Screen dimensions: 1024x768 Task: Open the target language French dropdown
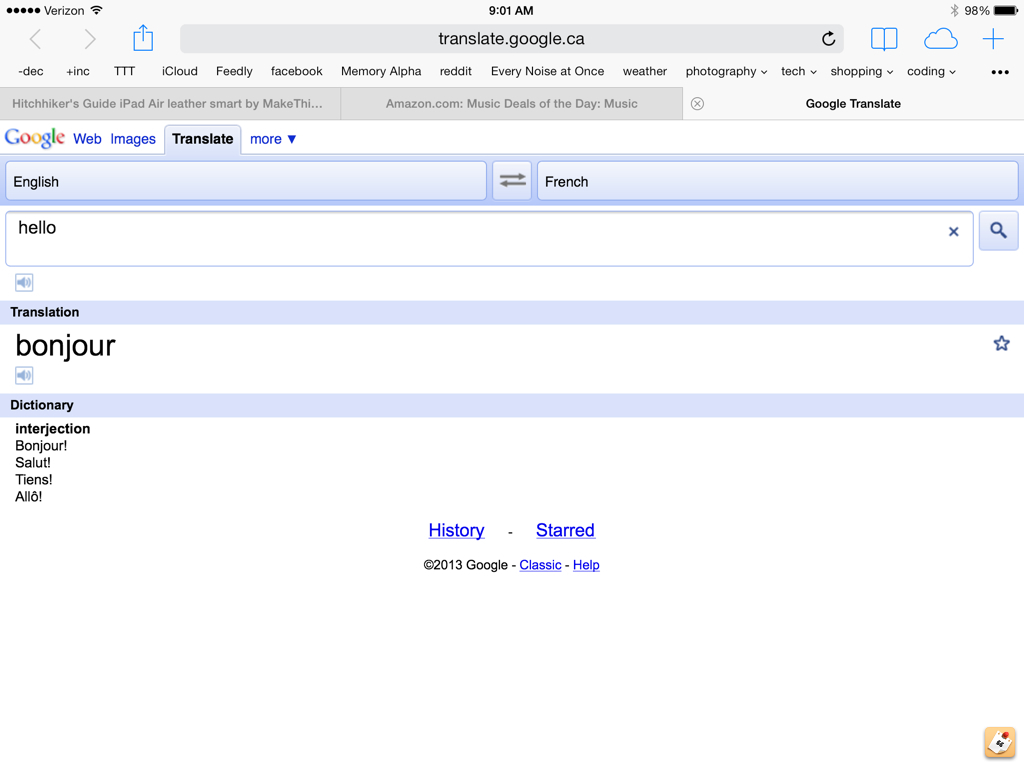[777, 181]
